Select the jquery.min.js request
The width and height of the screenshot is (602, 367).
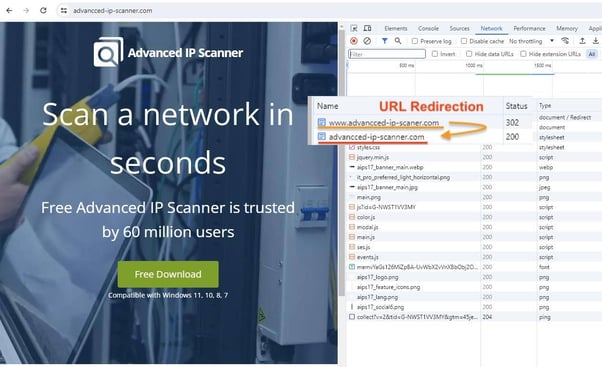pos(372,157)
